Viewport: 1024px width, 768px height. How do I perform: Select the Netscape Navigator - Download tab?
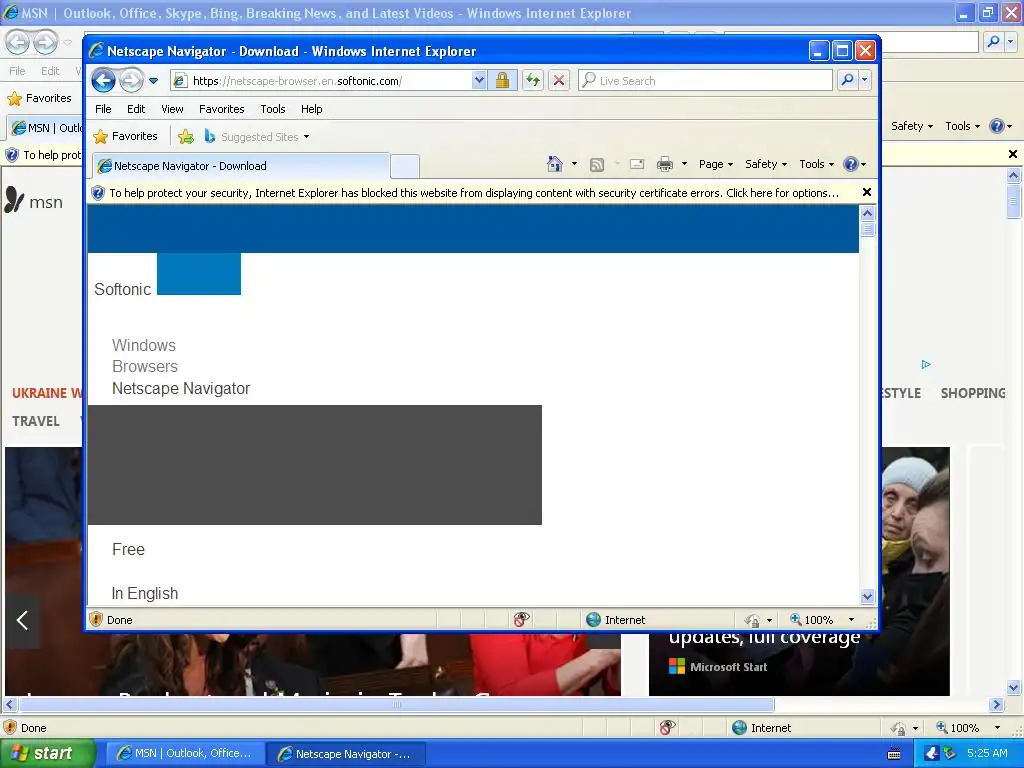point(240,166)
